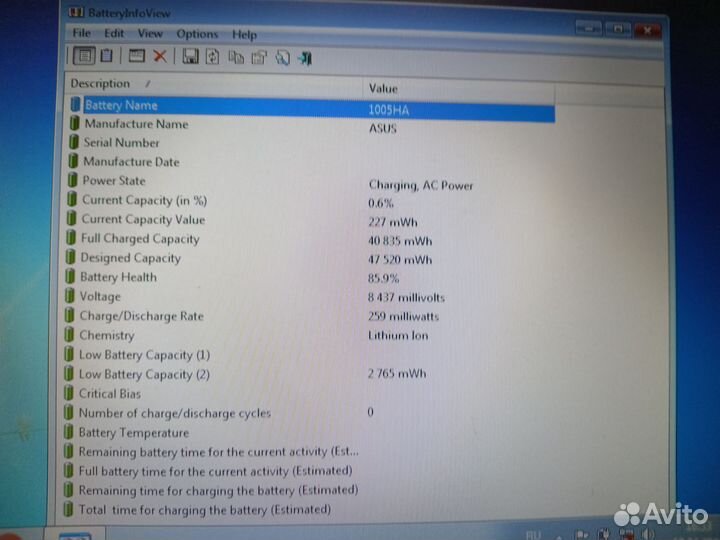Open the Edit menu
This screenshot has width=720, height=540.
pyautogui.click(x=114, y=34)
